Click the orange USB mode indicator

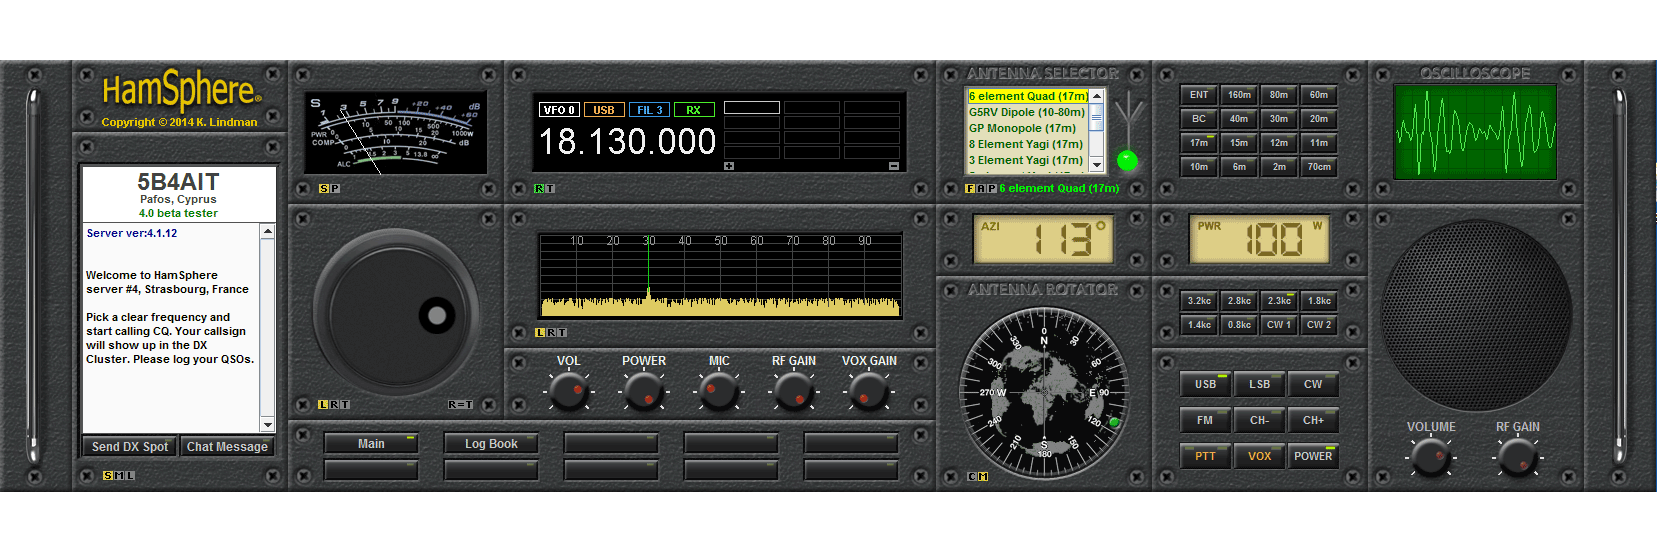click(x=604, y=110)
